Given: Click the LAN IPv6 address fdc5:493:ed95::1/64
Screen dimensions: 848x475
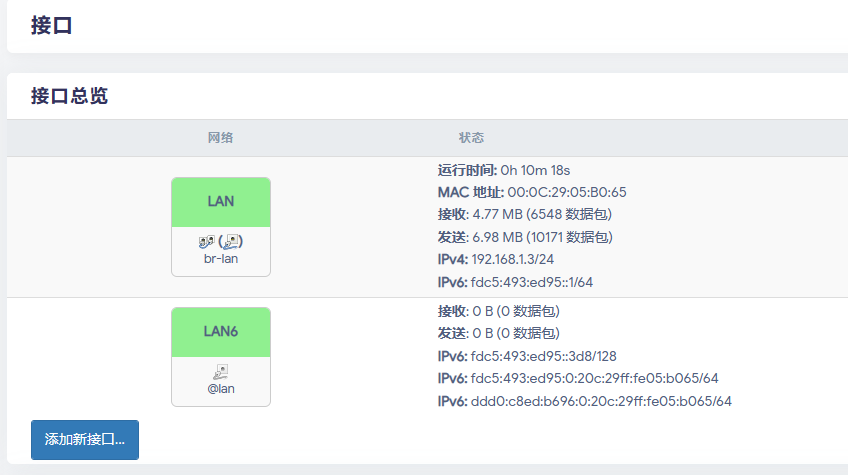Looking at the screenshot, I should pos(532,282).
